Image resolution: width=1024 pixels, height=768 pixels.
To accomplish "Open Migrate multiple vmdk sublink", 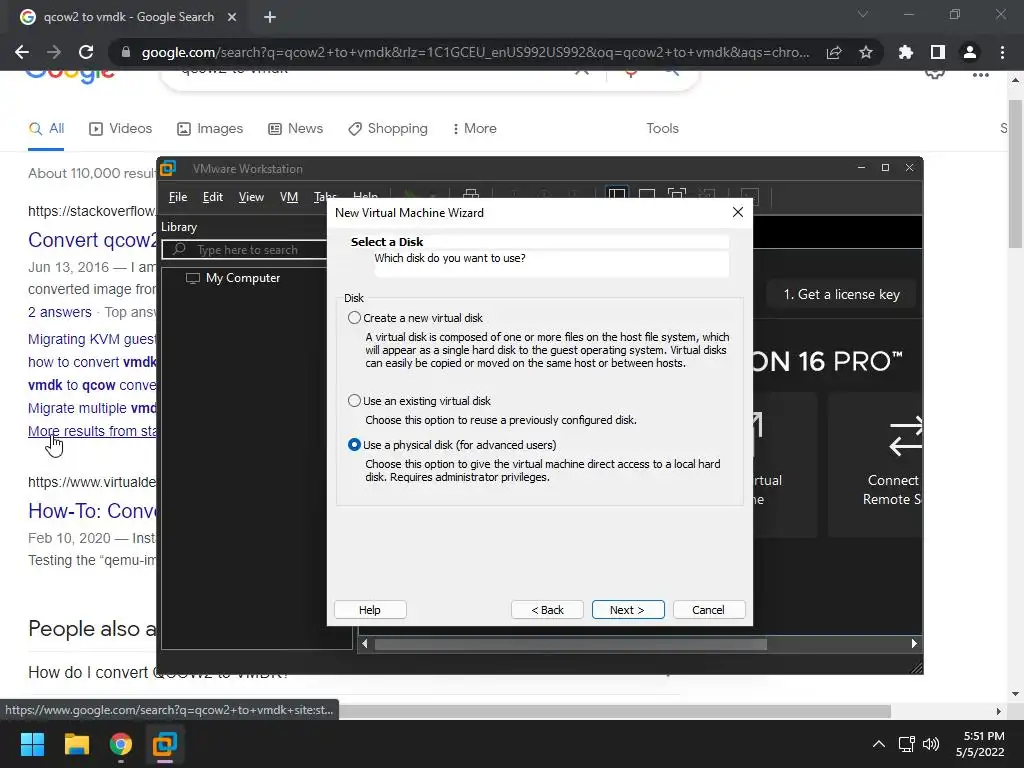I will 91,408.
